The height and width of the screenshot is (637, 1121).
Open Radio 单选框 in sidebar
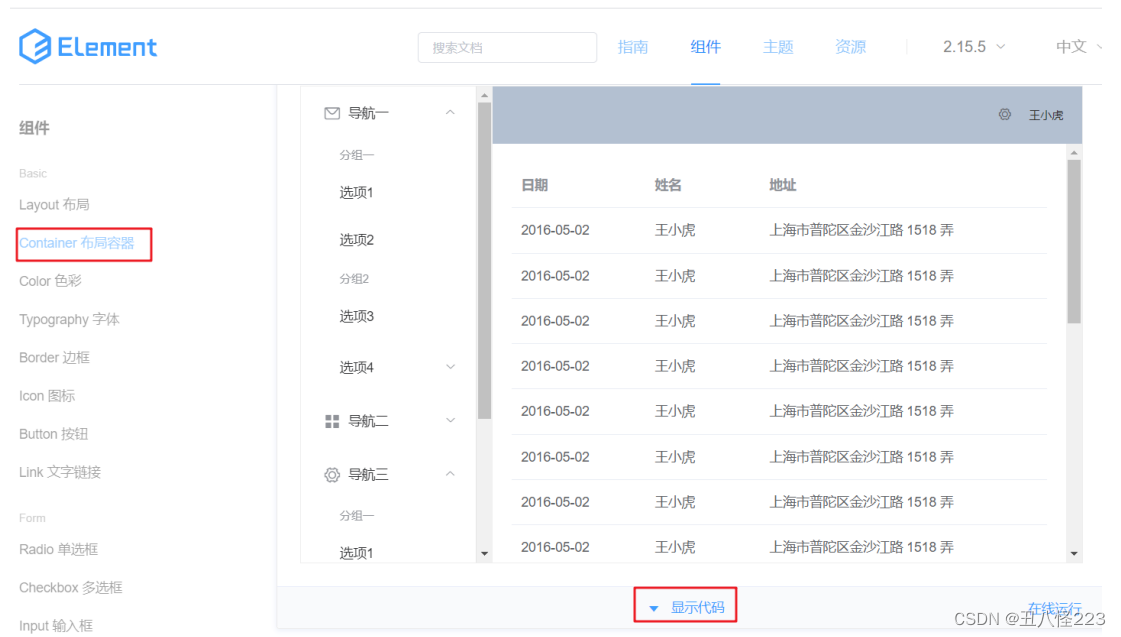click(x=59, y=550)
